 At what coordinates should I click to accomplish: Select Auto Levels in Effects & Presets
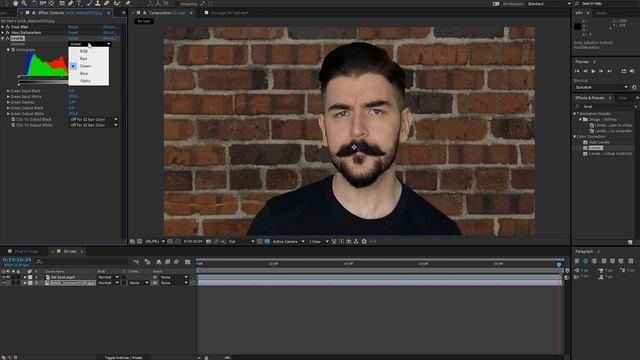pyautogui.click(x=599, y=142)
